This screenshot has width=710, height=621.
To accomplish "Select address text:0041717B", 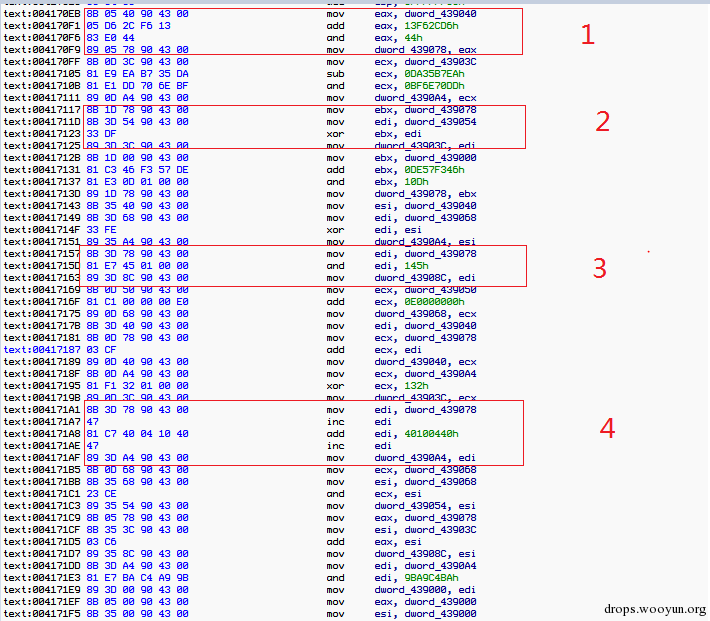I will 42,326.
